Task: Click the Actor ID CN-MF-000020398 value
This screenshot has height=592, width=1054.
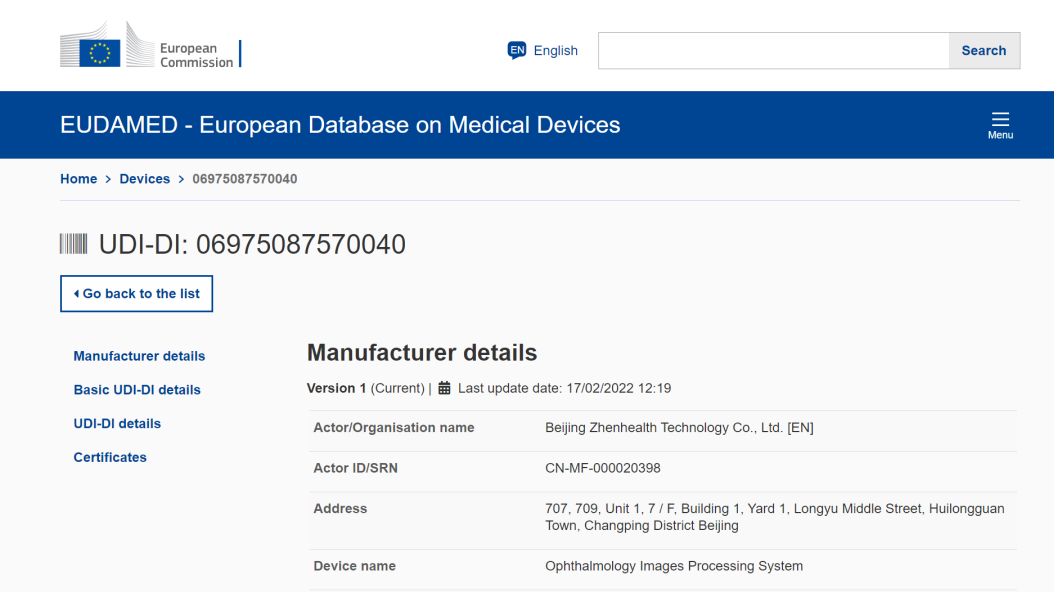Action: point(603,468)
